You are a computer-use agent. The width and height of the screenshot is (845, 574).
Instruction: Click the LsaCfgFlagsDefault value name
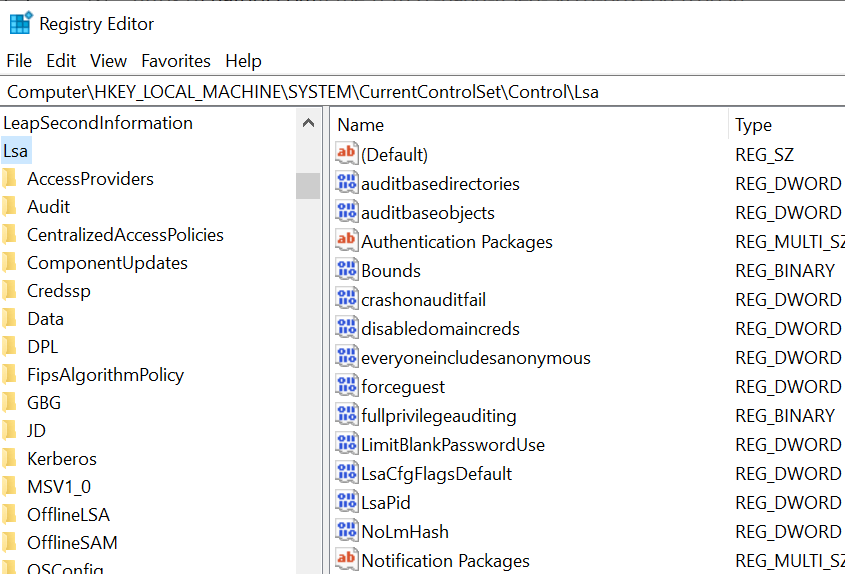coord(437,474)
